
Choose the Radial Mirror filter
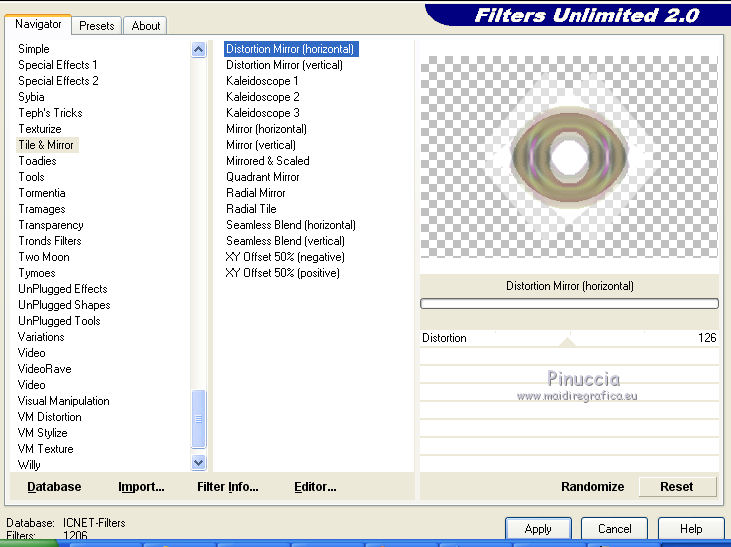pos(255,193)
